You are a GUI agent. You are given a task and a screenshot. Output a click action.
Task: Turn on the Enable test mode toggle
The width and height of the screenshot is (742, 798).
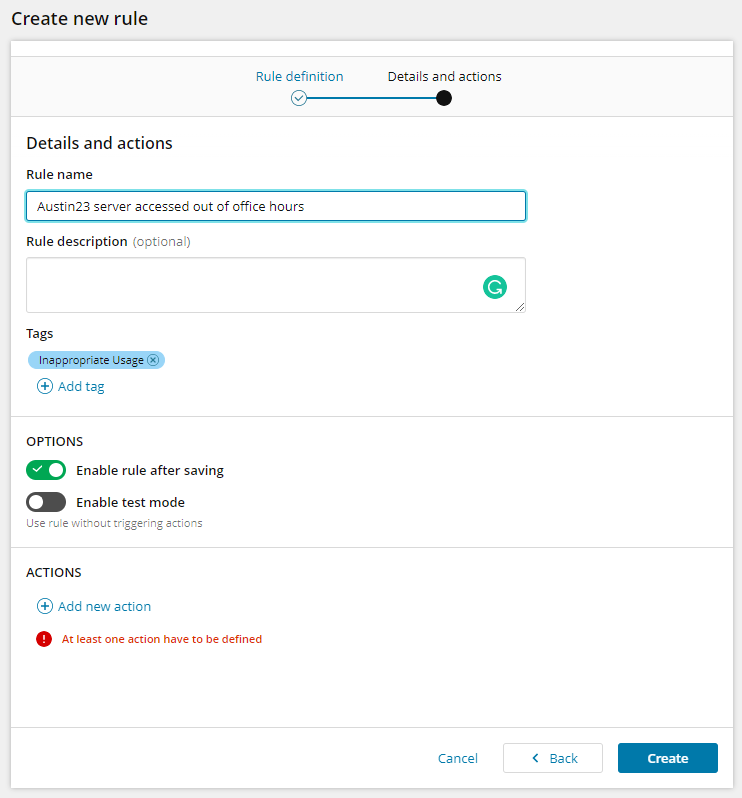coord(46,502)
